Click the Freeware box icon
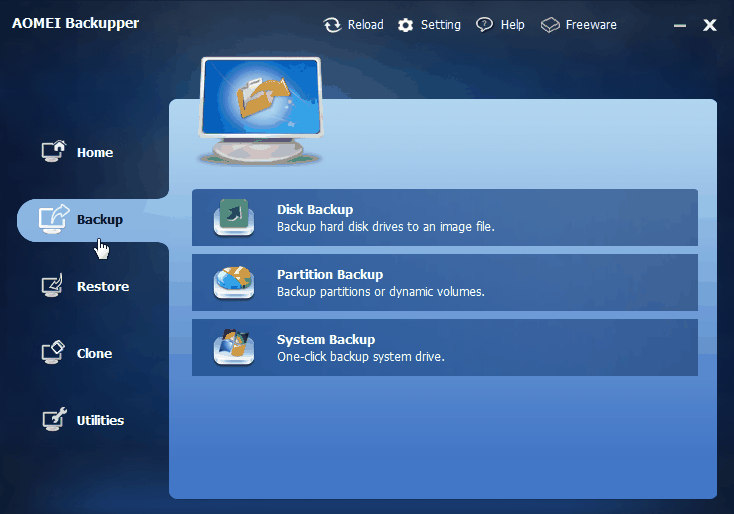734x514 pixels. tap(550, 25)
